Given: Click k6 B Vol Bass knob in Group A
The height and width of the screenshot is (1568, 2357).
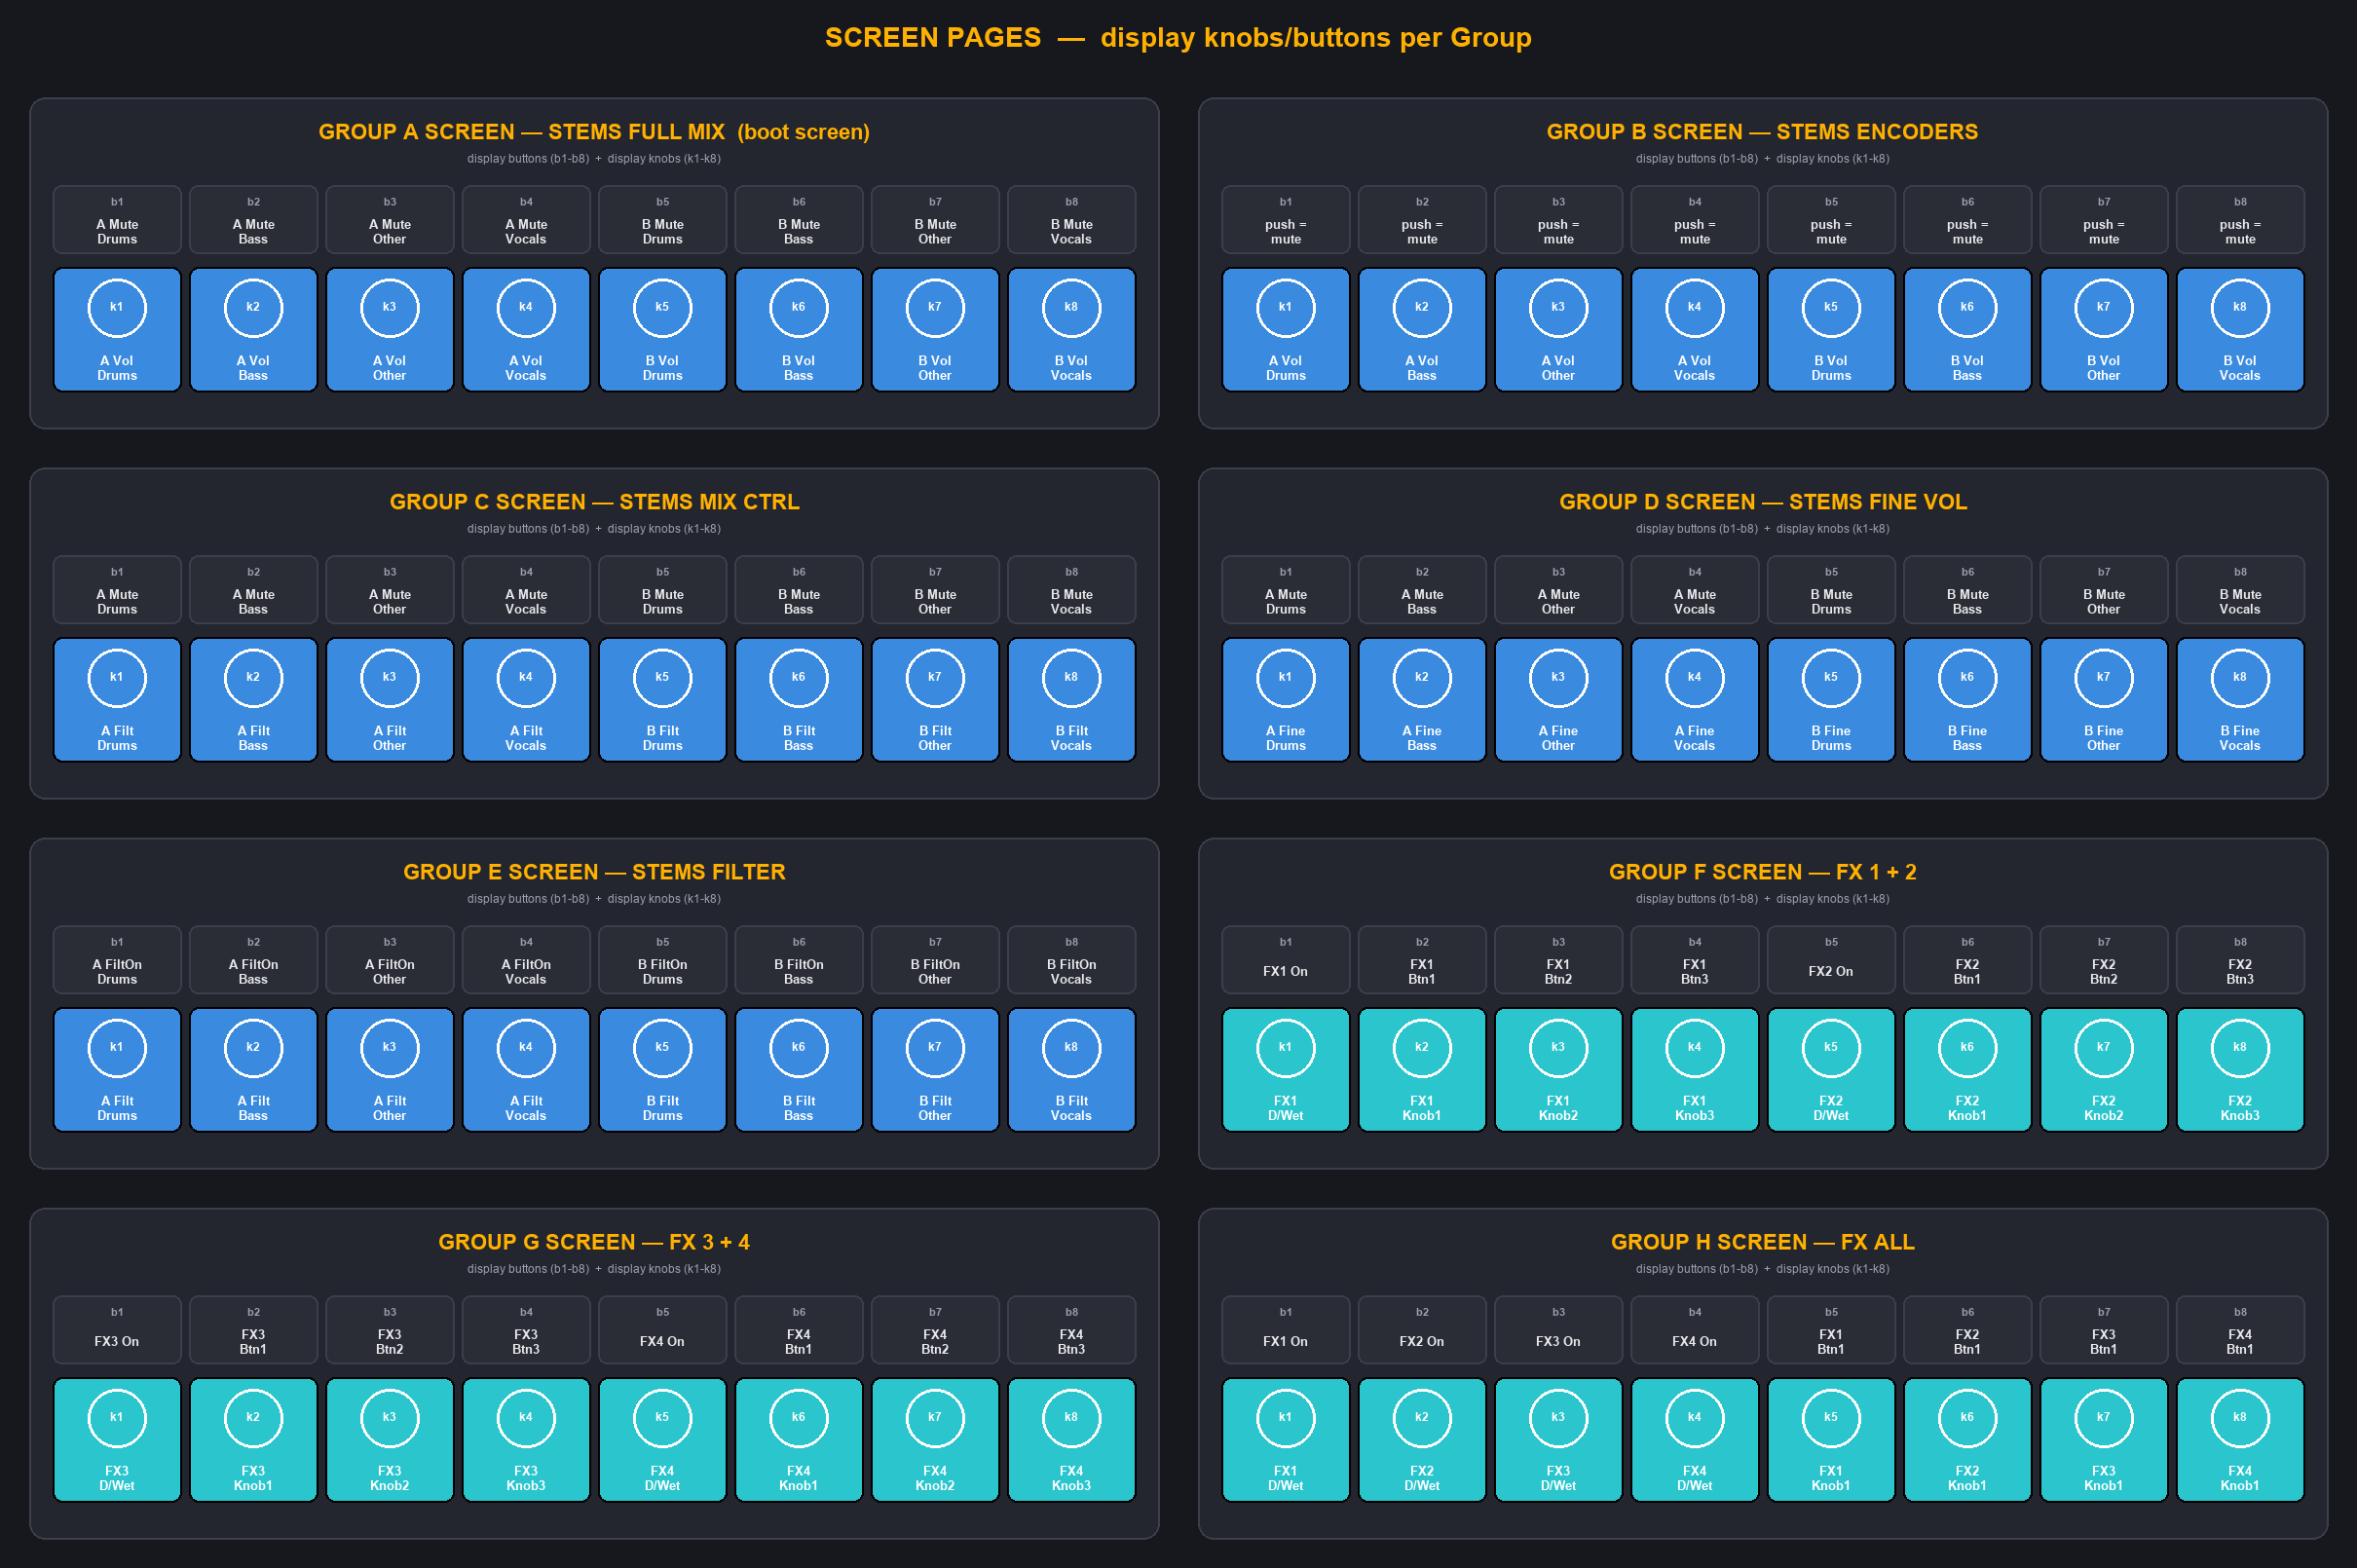Looking at the screenshot, I should coord(799,329).
